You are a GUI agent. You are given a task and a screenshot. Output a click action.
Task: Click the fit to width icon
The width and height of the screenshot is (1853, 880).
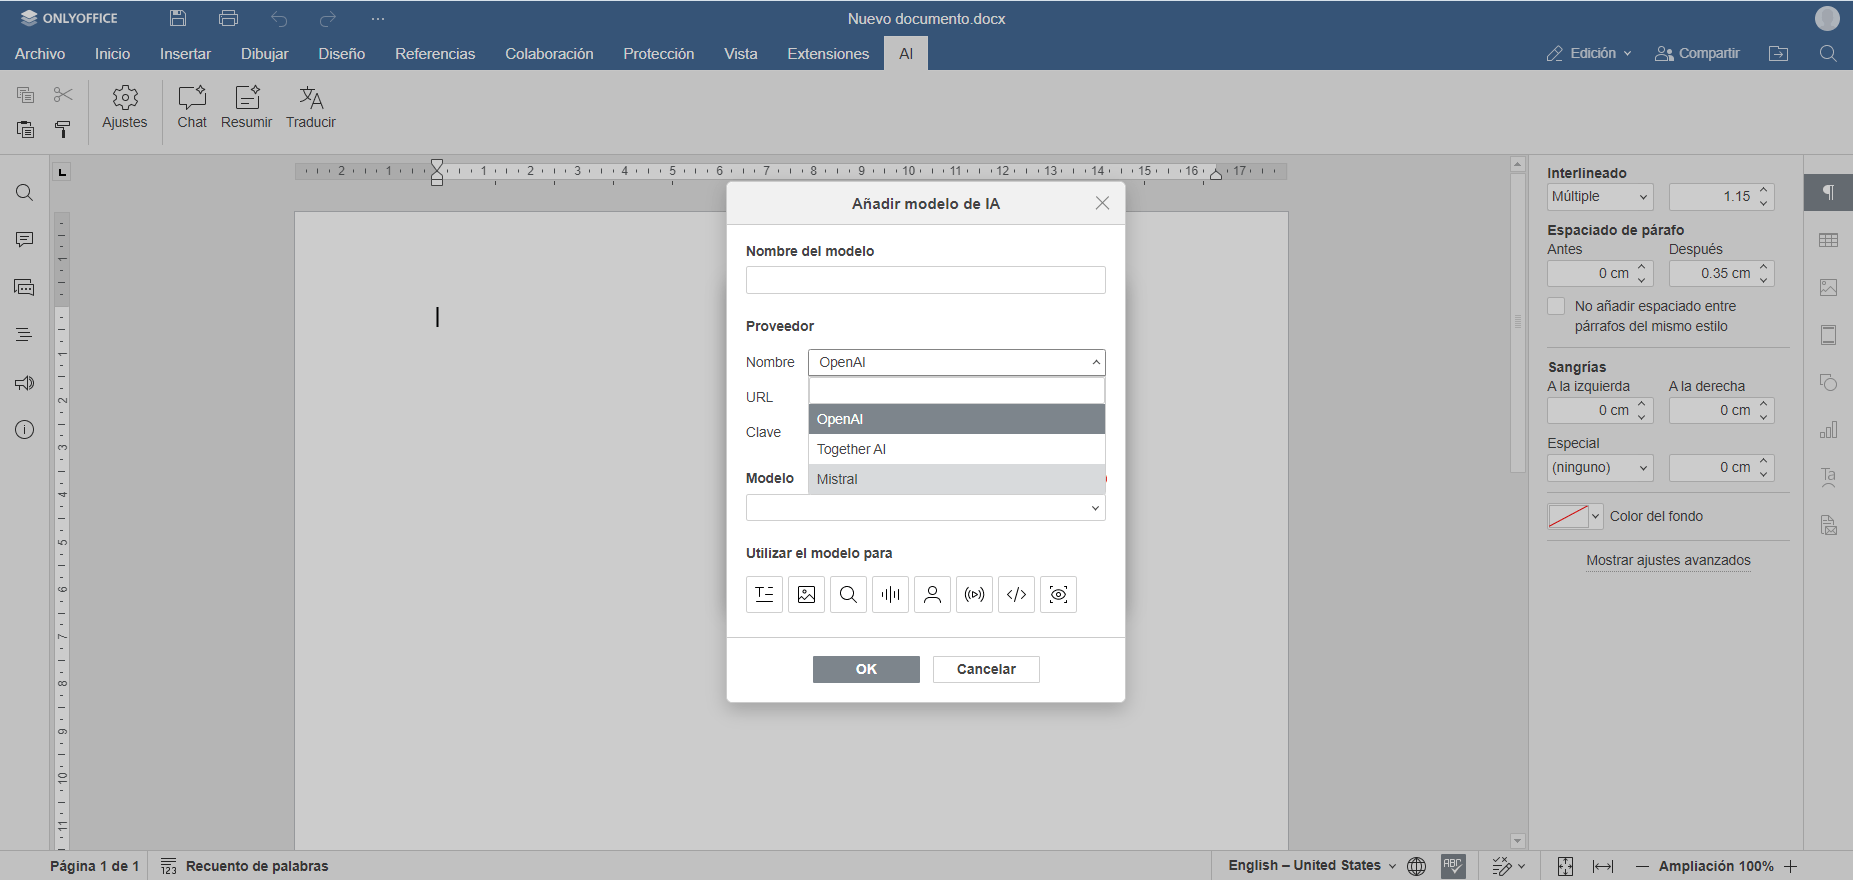(1603, 866)
